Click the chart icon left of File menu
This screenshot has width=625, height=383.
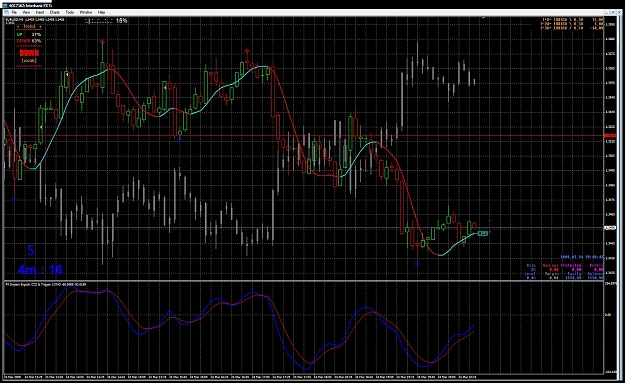tap(6, 12)
